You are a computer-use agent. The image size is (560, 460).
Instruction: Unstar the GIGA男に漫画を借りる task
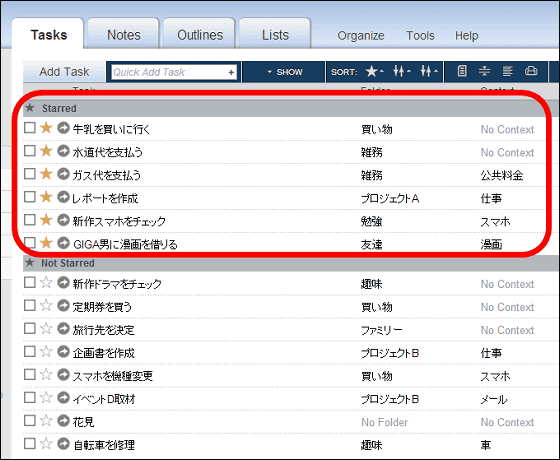pyautogui.click(x=46, y=243)
